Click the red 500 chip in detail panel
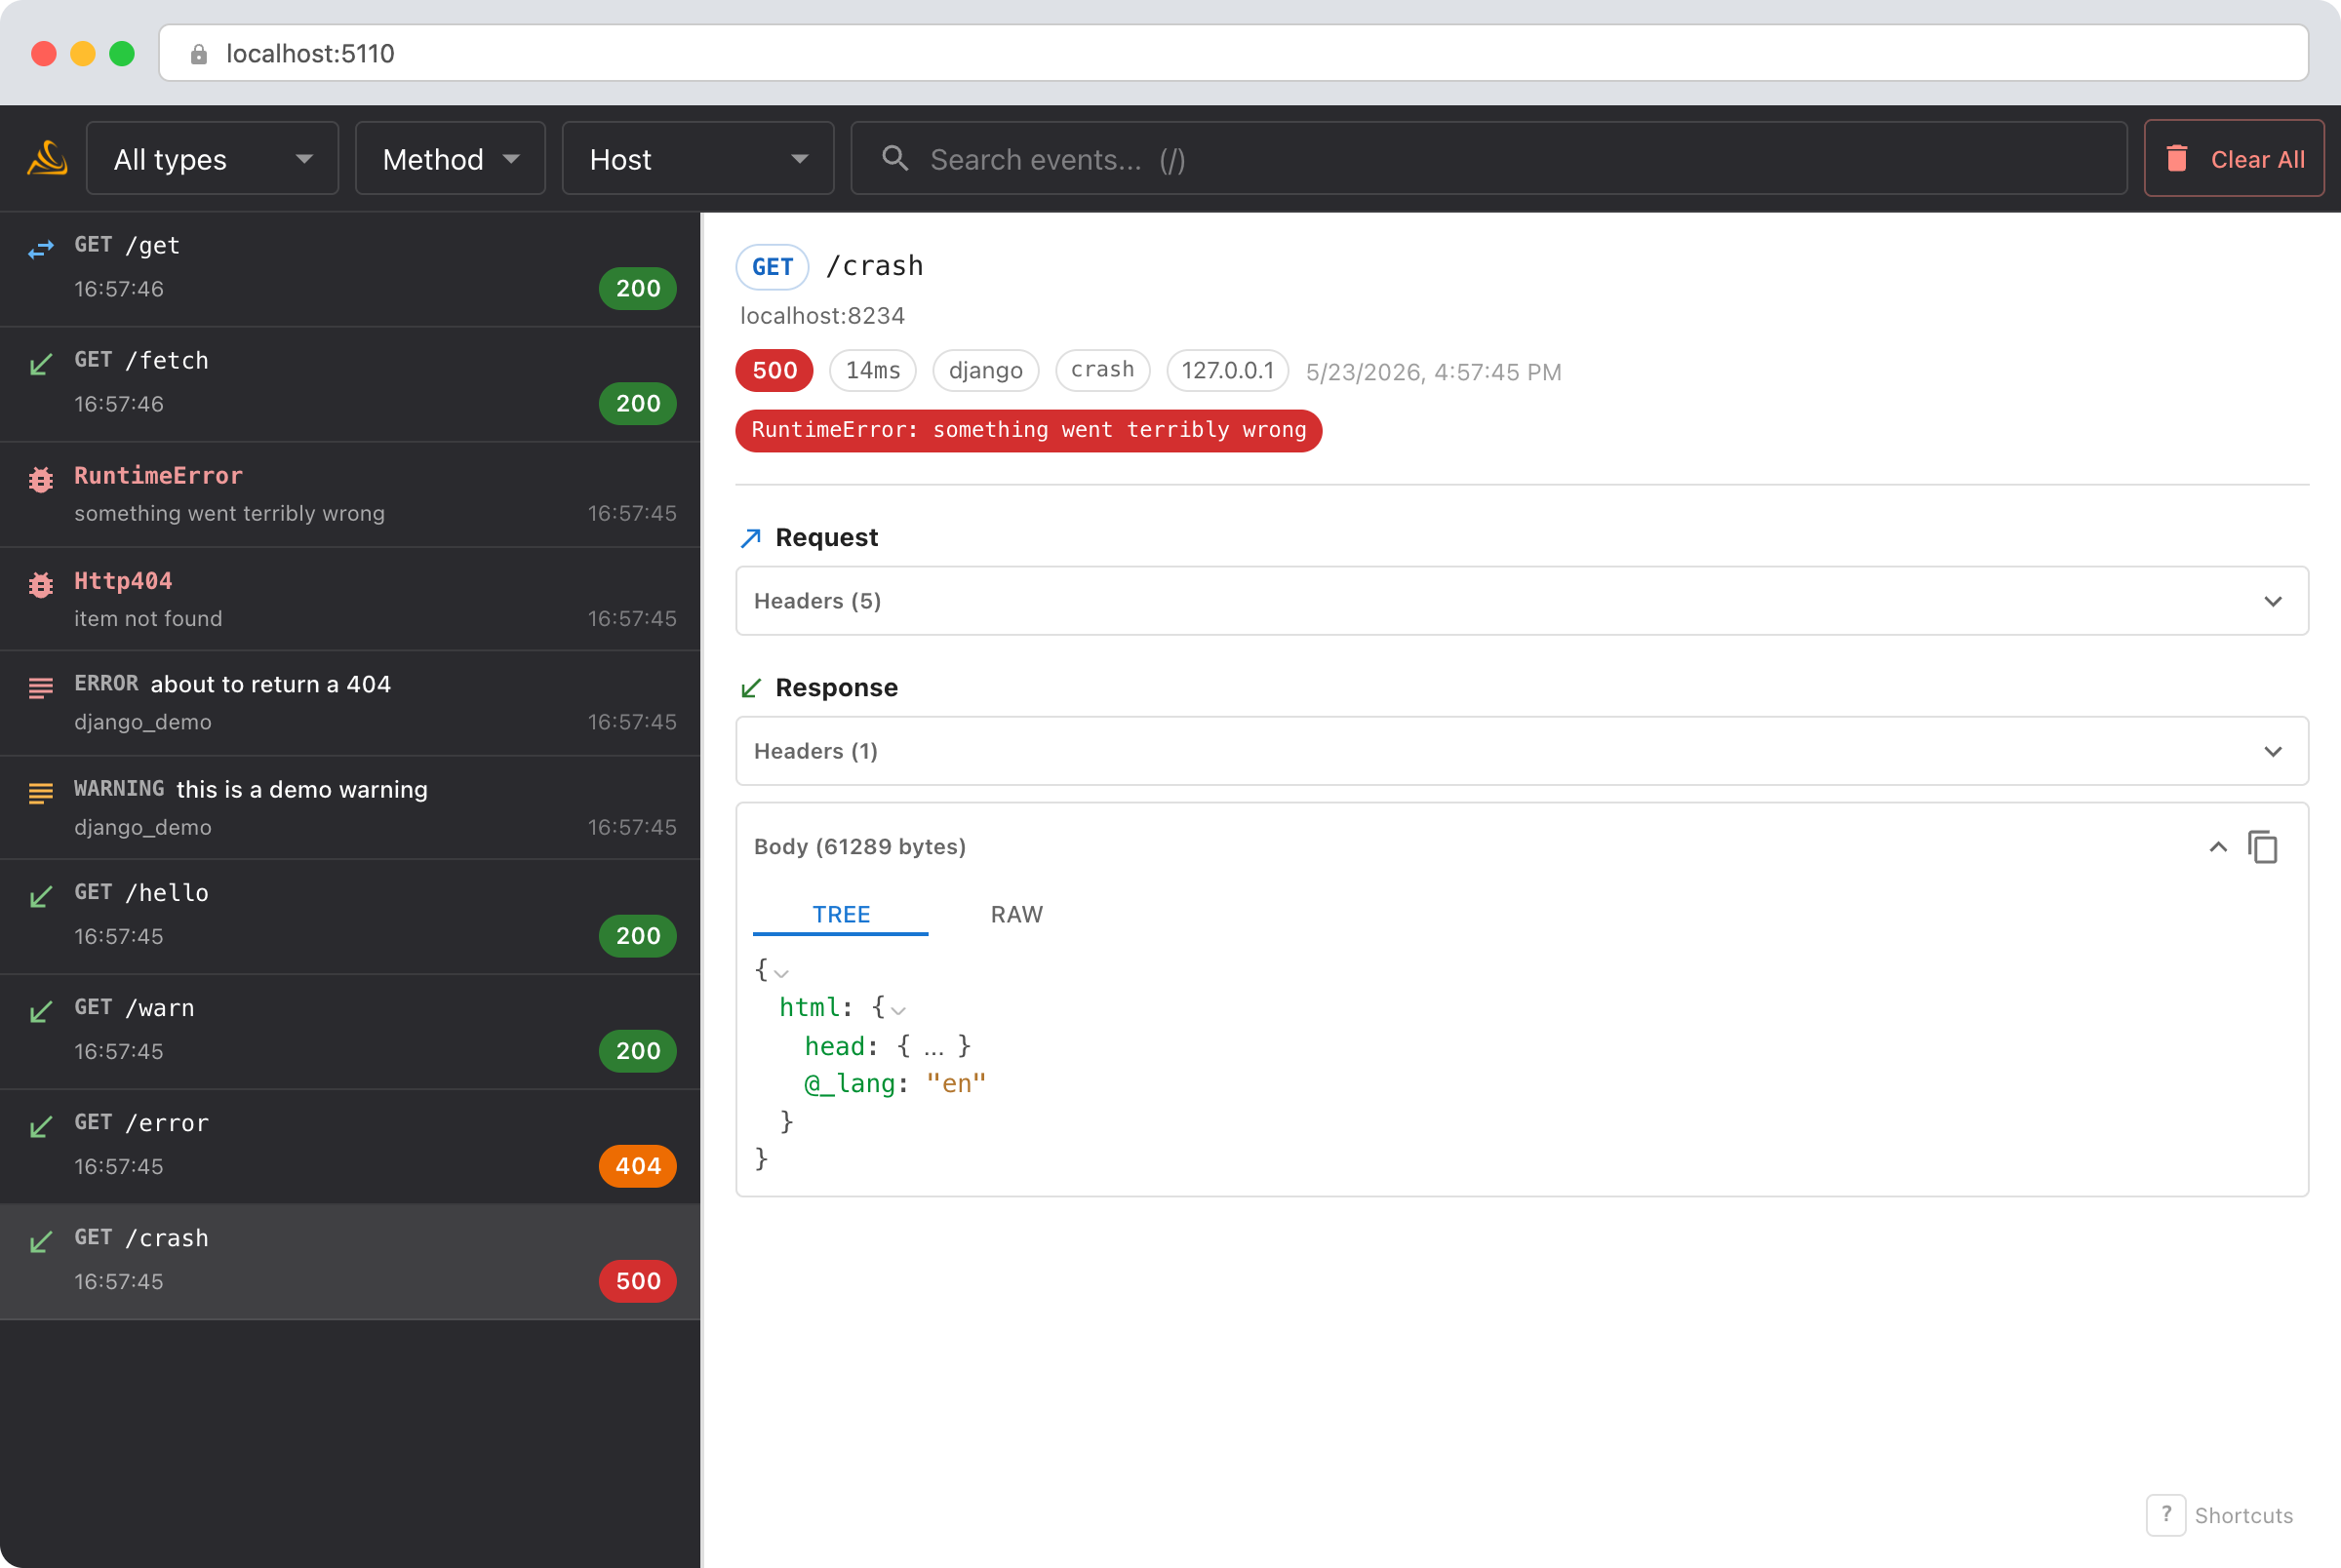This screenshot has width=2341, height=1568. pos(775,371)
